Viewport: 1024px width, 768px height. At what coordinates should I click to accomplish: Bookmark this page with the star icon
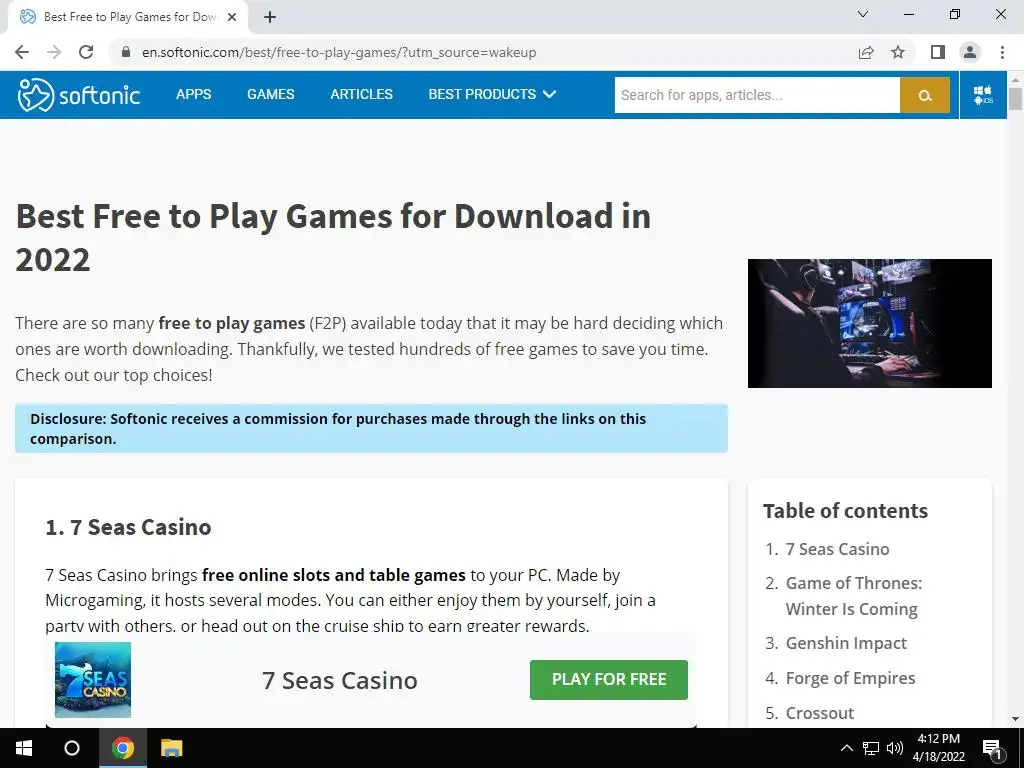click(898, 52)
